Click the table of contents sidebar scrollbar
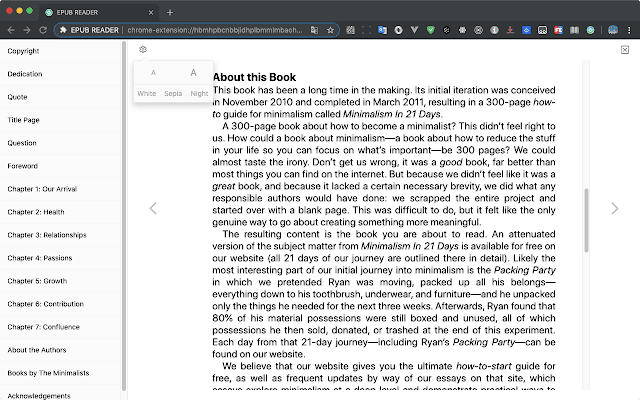Screen dimensions: 640x400 tap(124, 216)
